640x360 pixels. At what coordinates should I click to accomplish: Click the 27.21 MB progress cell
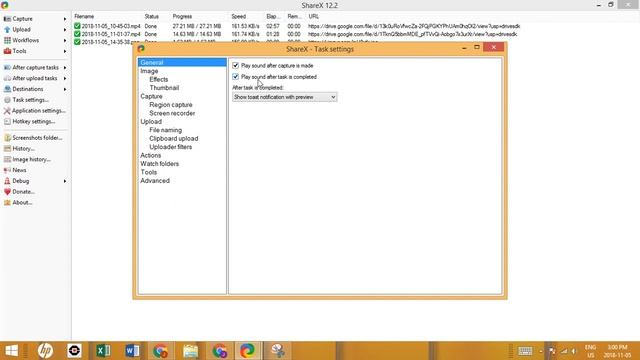pos(197,26)
